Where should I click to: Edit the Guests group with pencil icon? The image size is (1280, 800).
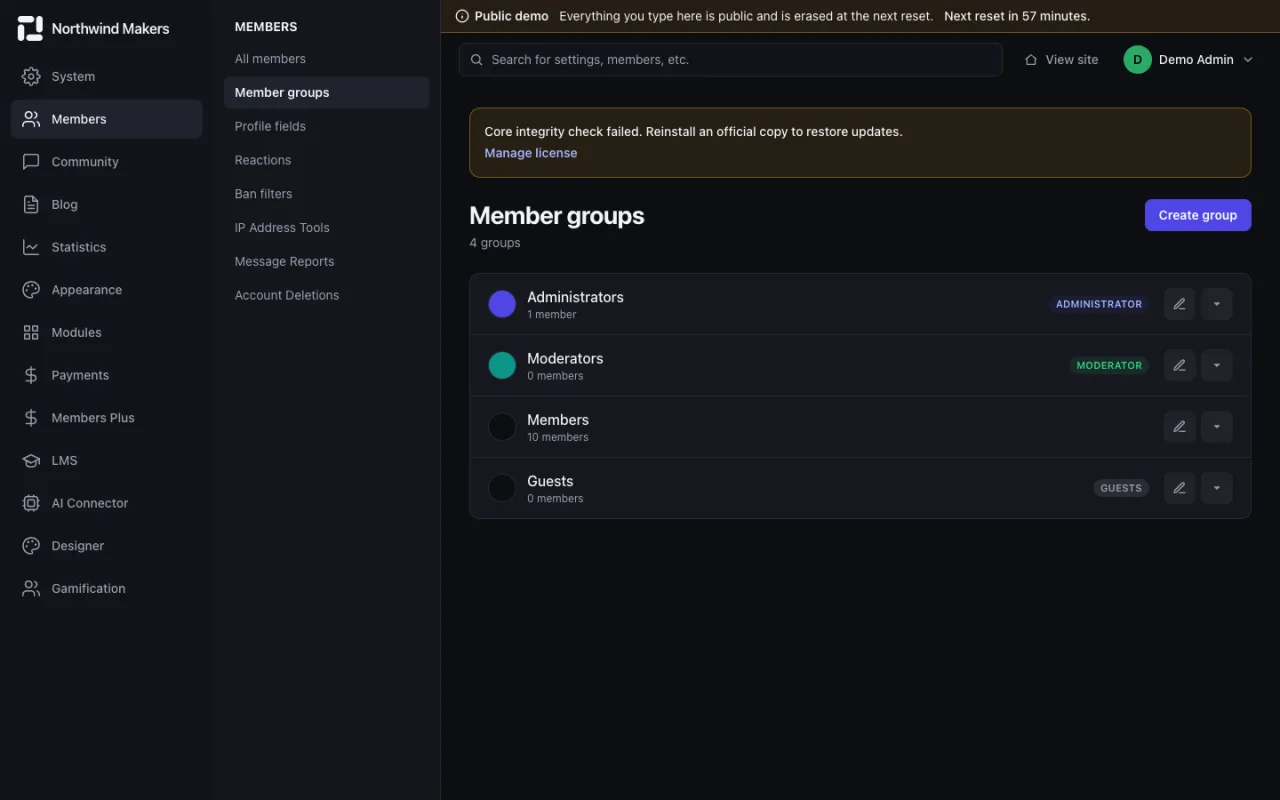(x=1179, y=488)
